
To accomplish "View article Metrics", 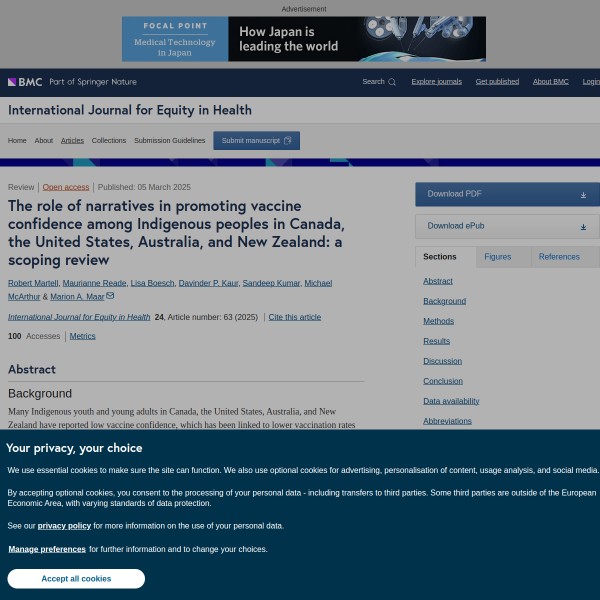I will [83, 336].
